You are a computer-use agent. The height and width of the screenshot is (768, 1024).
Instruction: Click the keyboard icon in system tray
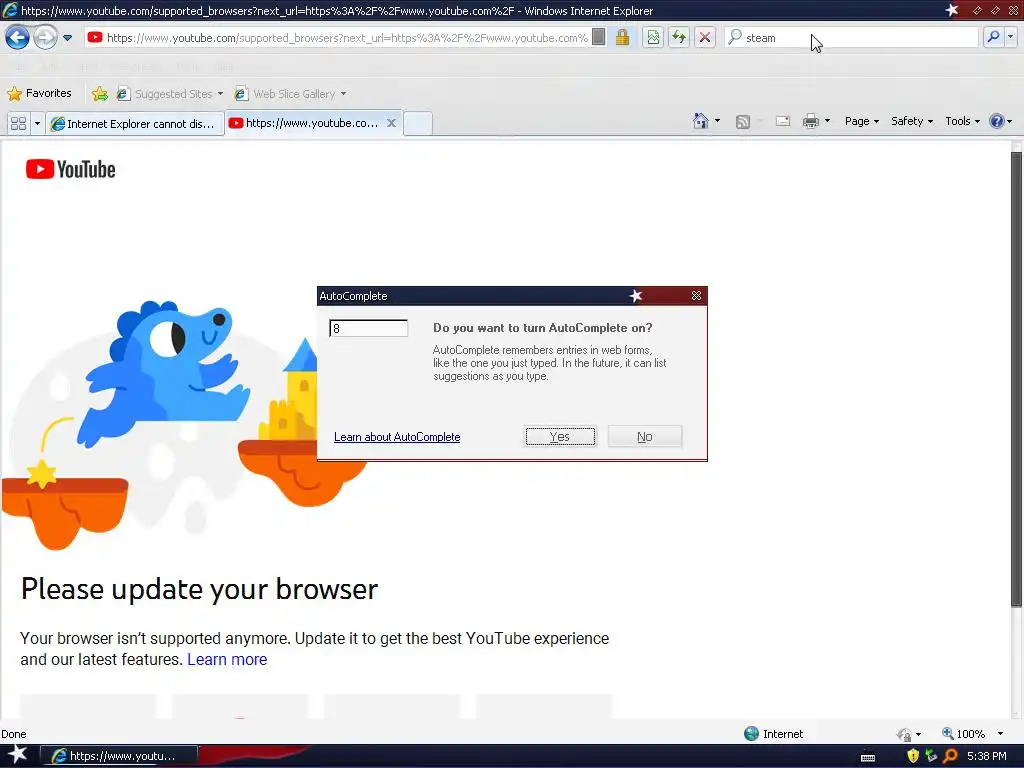click(x=868, y=757)
